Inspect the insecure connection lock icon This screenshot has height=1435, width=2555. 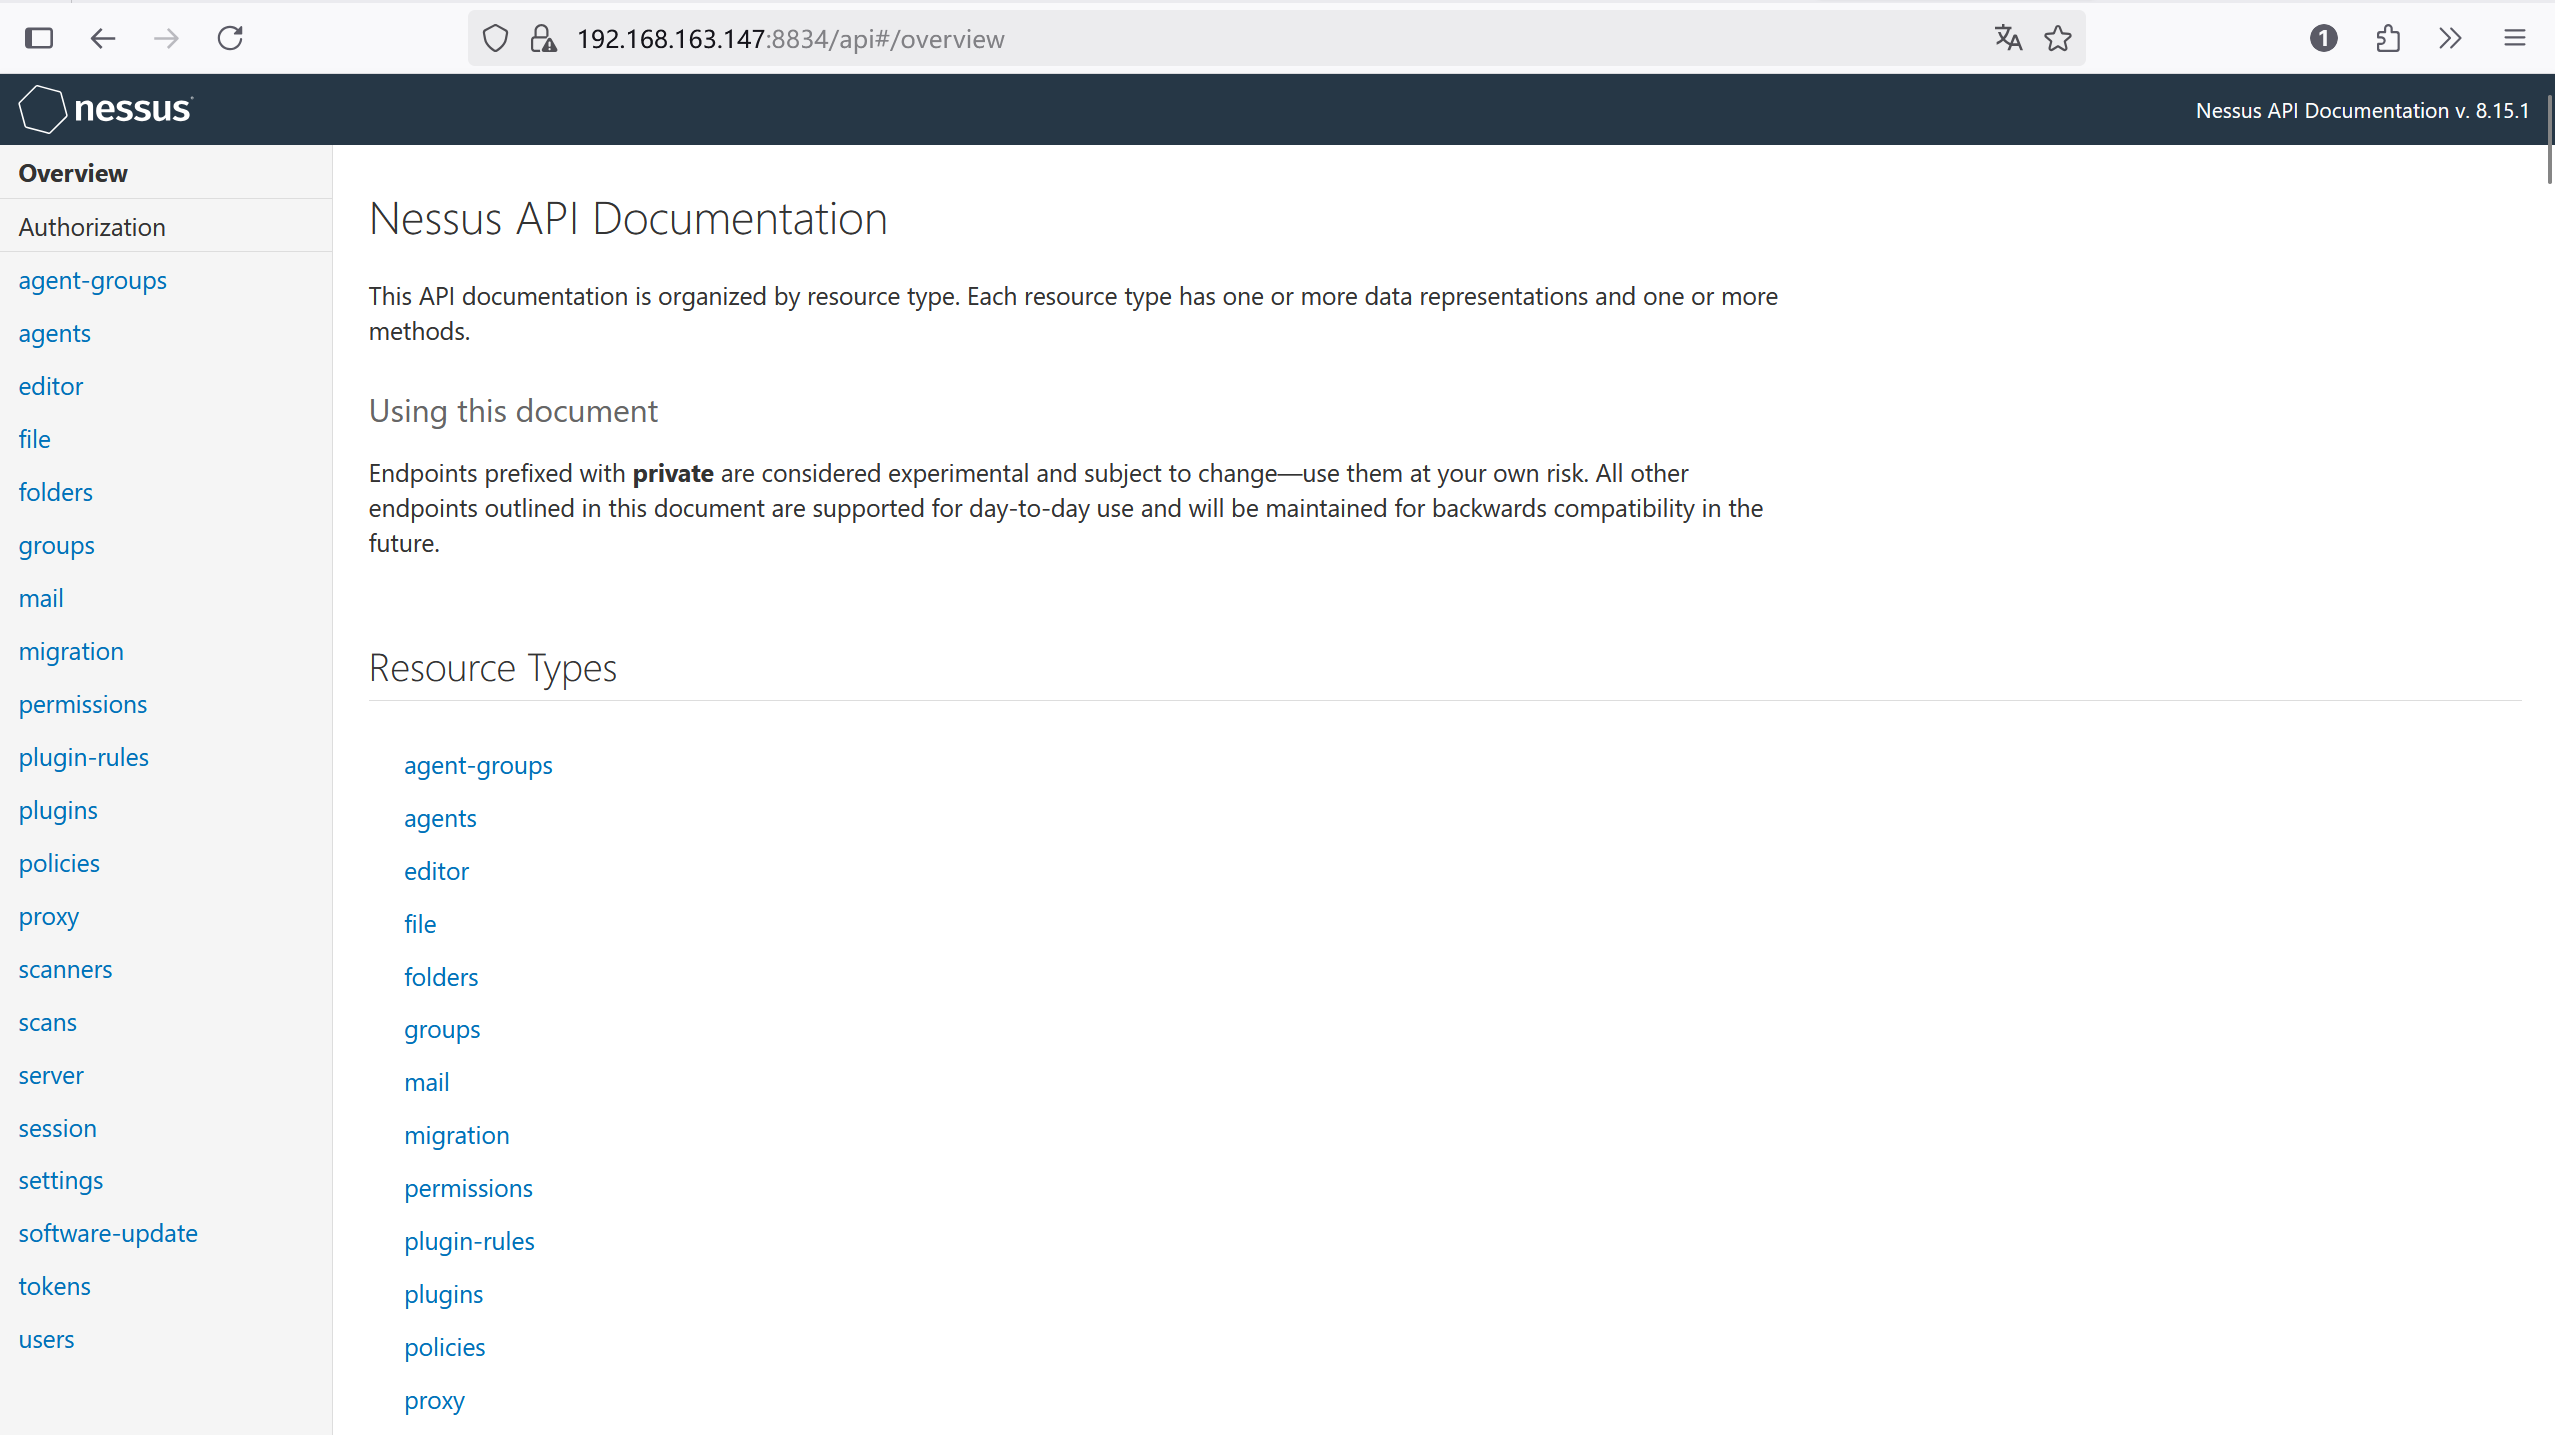(543, 39)
